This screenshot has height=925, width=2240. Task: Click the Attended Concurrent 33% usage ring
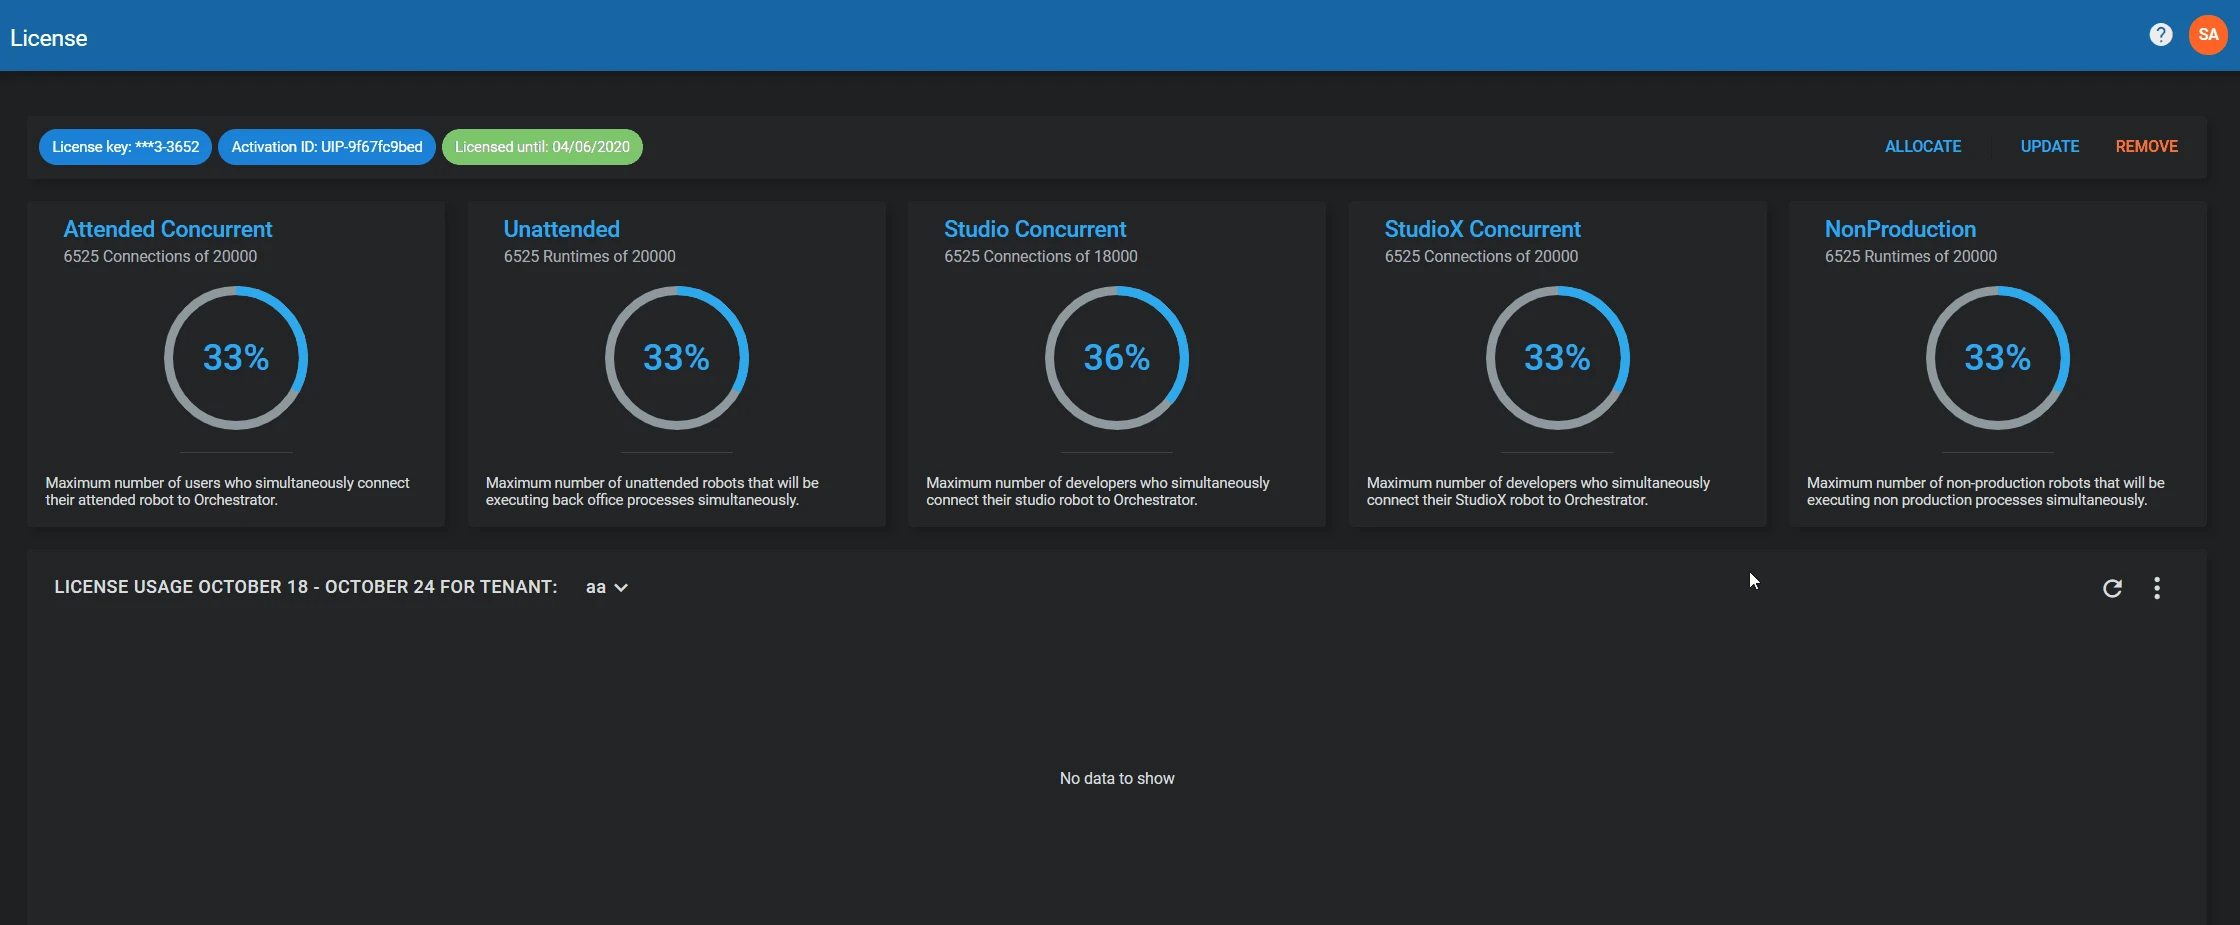[x=236, y=358]
